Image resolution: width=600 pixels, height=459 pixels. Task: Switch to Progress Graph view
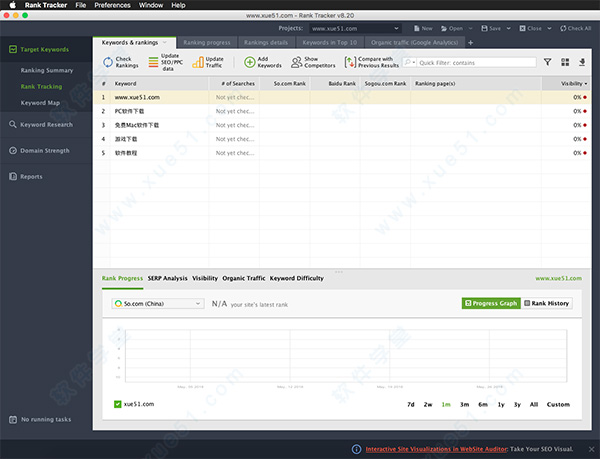pyautogui.click(x=491, y=303)
